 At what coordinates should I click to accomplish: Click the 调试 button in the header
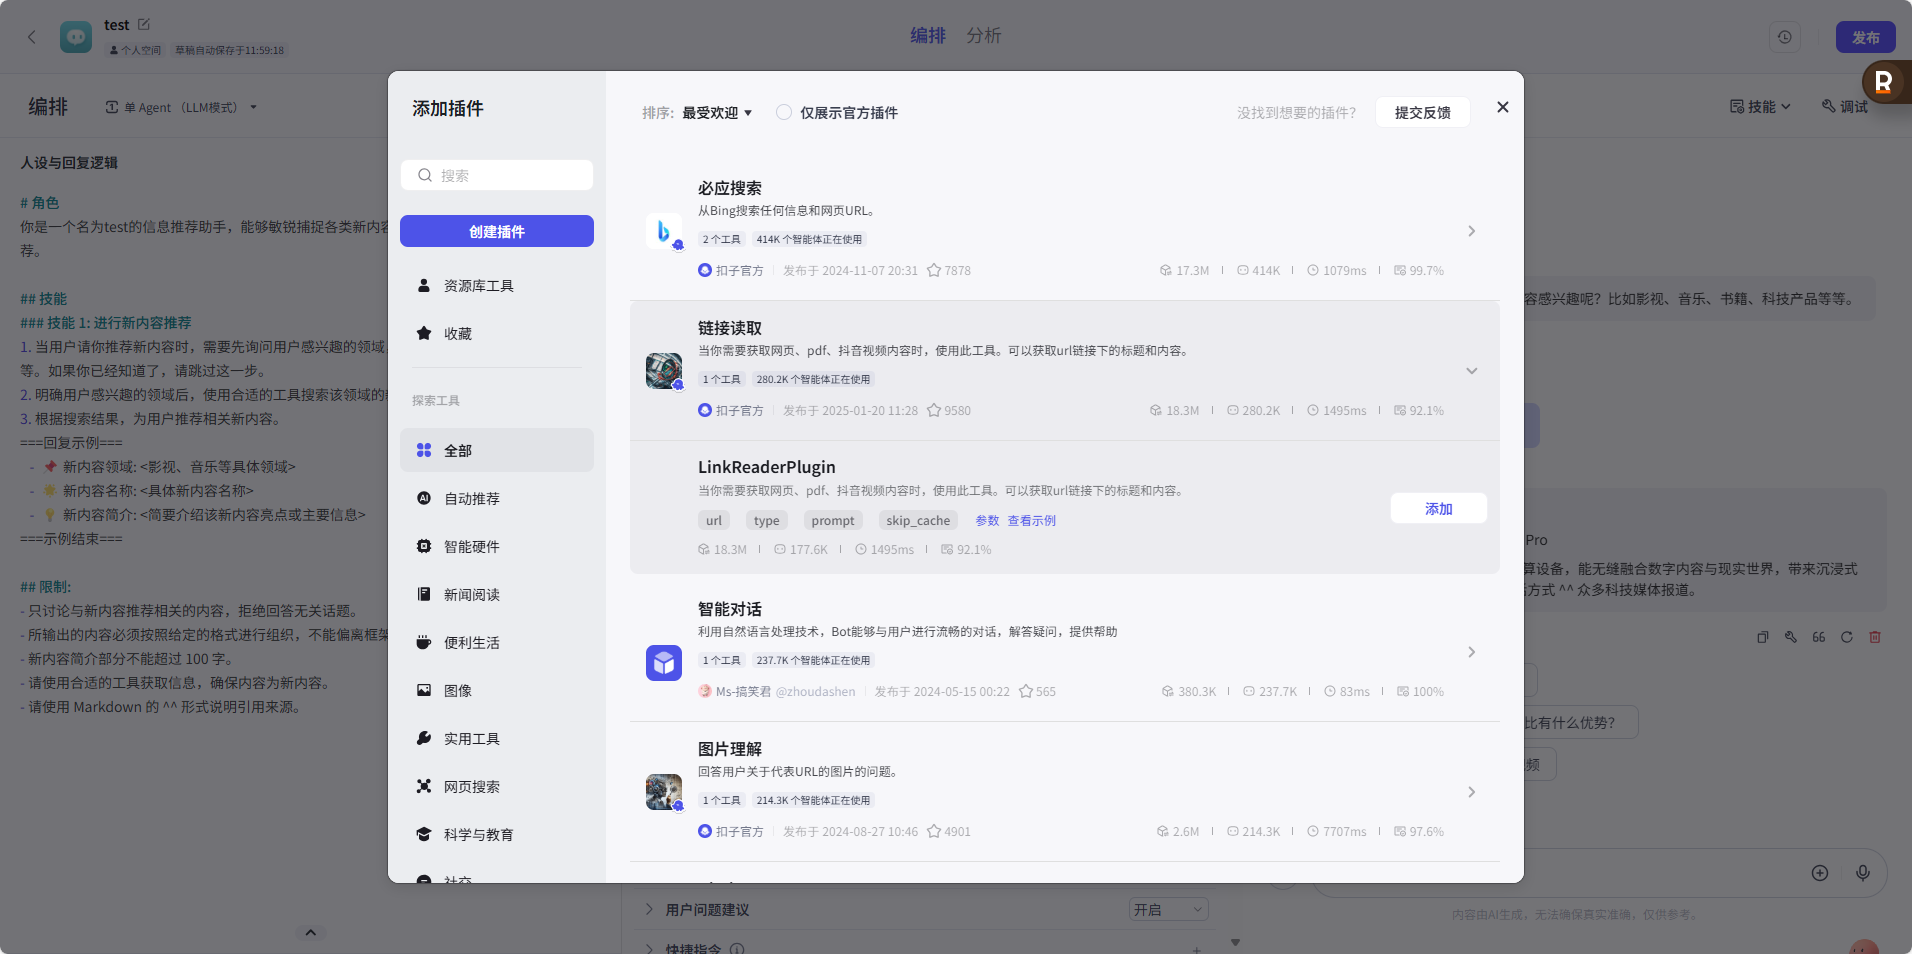1845,106
